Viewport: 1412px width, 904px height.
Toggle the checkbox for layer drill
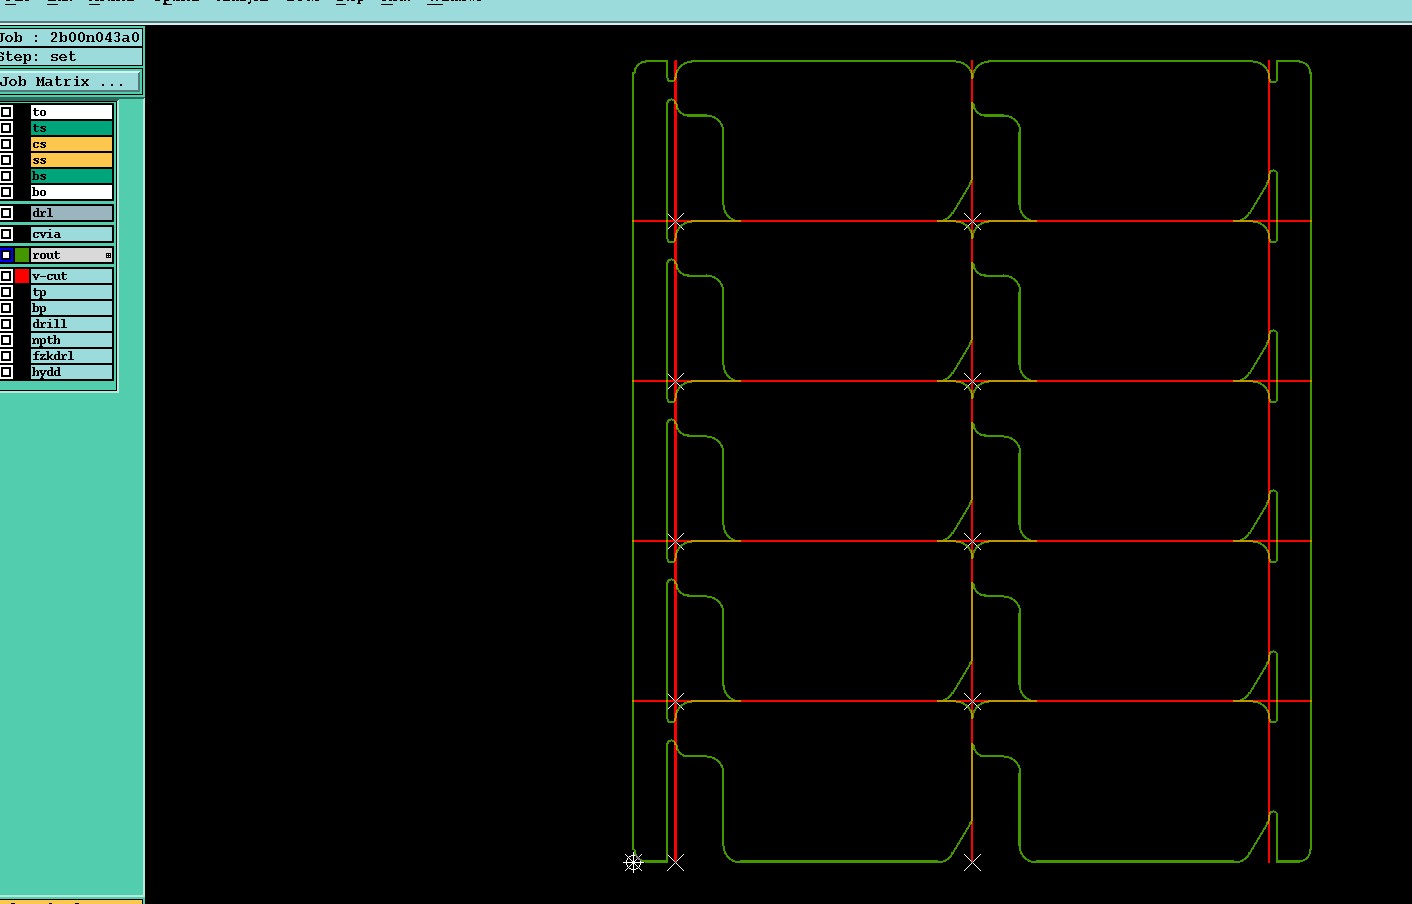click(6, 324)
